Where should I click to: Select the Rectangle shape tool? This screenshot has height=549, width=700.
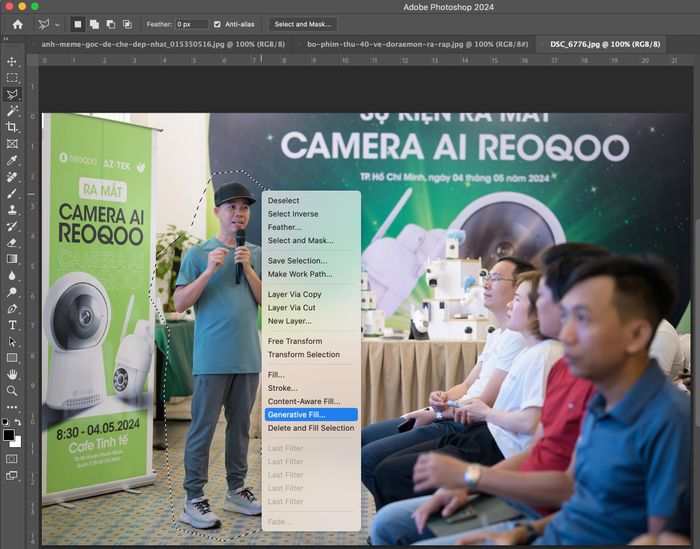tap(12, 358)
